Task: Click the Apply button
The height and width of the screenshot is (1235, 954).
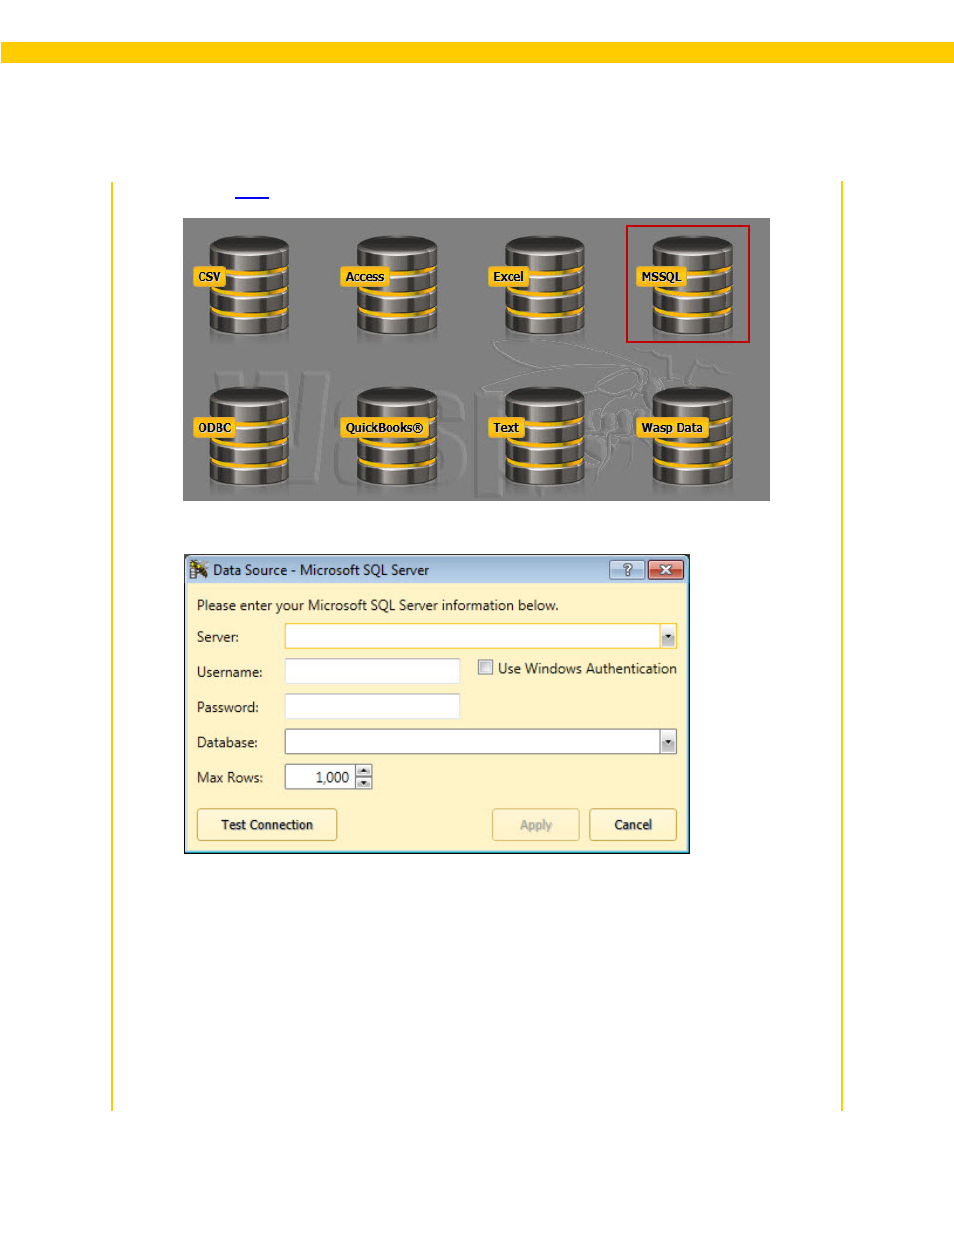Action: coord(536,825)
